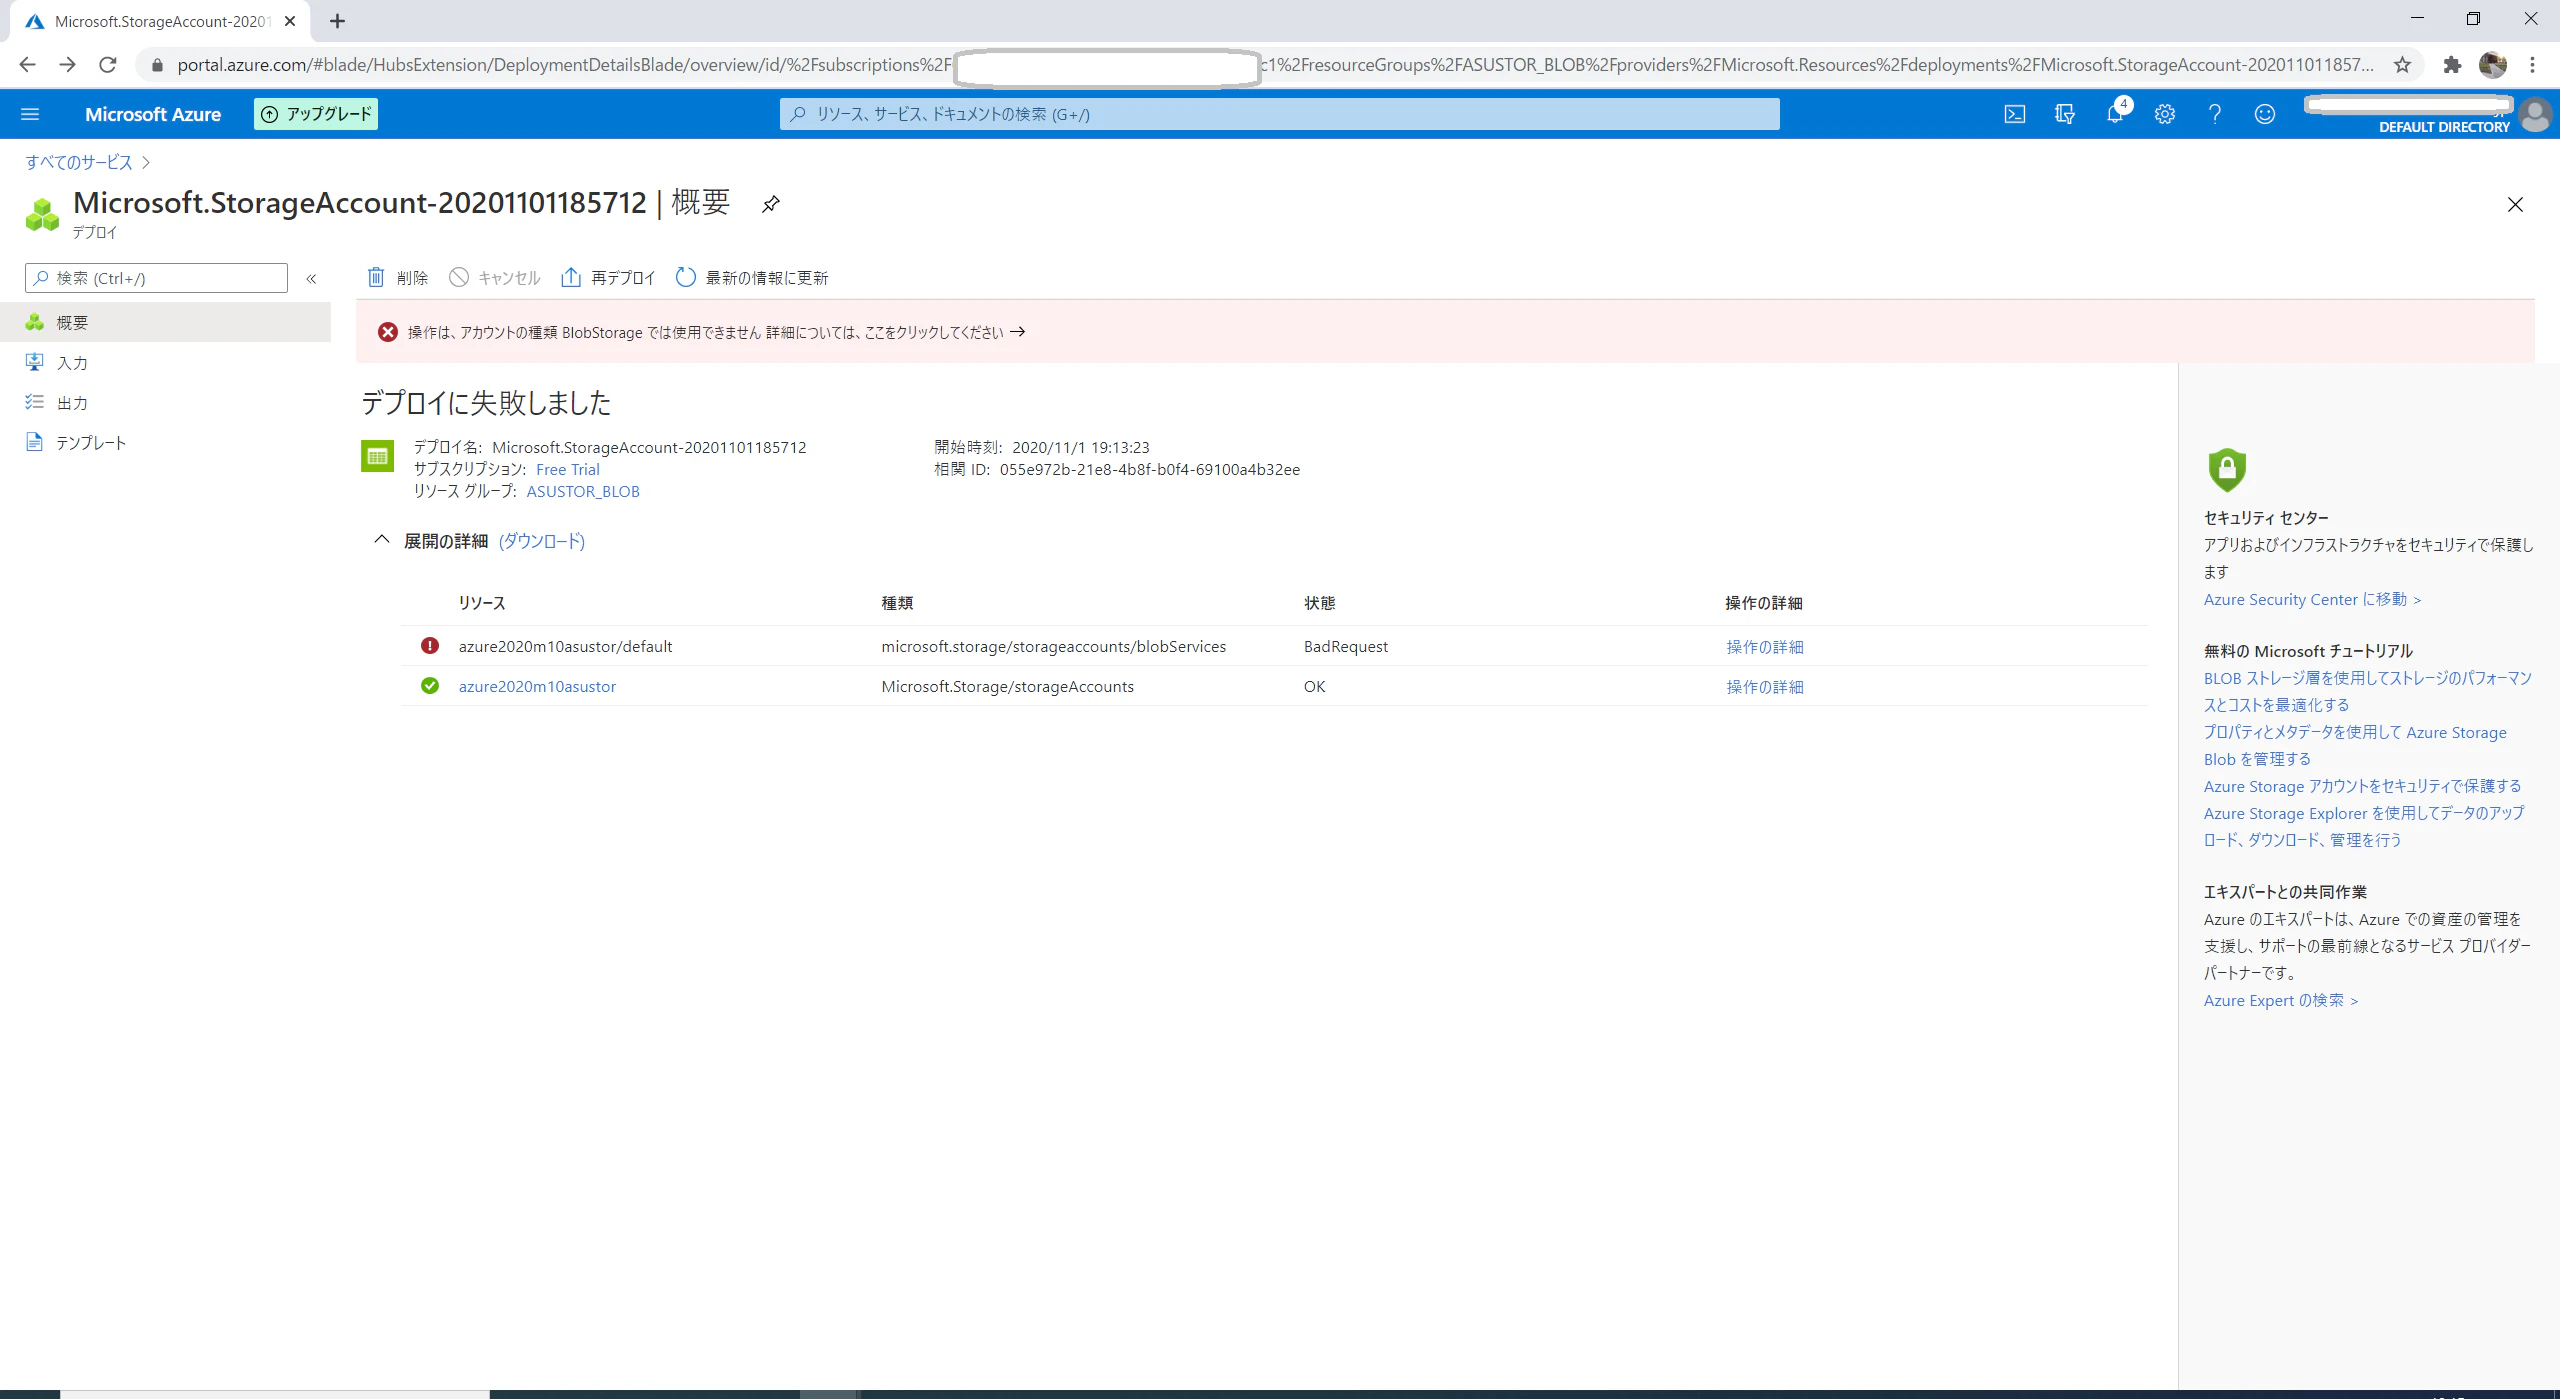
Task: Open the Azure Security Center に移動 link
Action: tap(2312, 599)
